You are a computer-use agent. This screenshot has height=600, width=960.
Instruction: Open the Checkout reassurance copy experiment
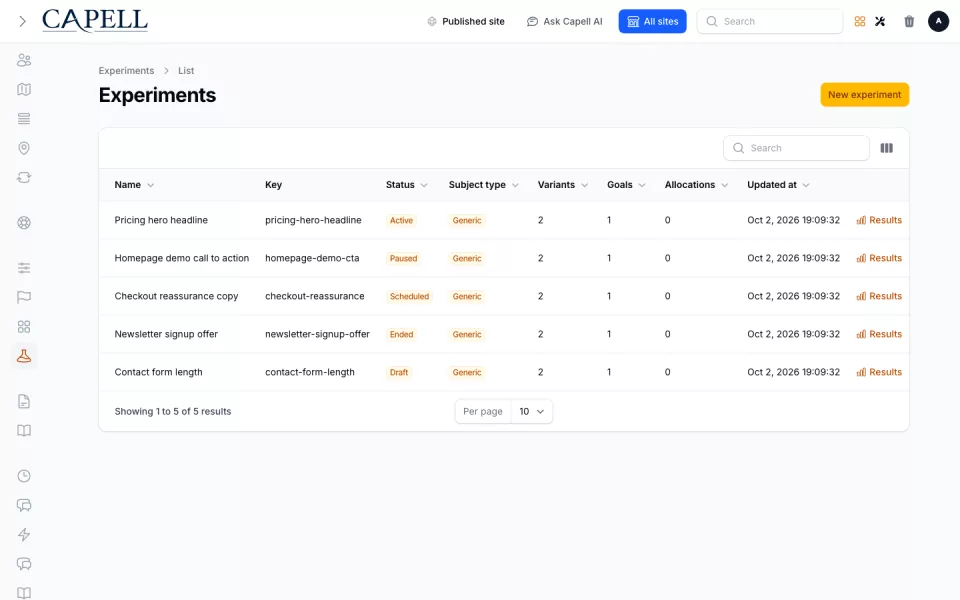pyautogui.click(x=176, y=296)
